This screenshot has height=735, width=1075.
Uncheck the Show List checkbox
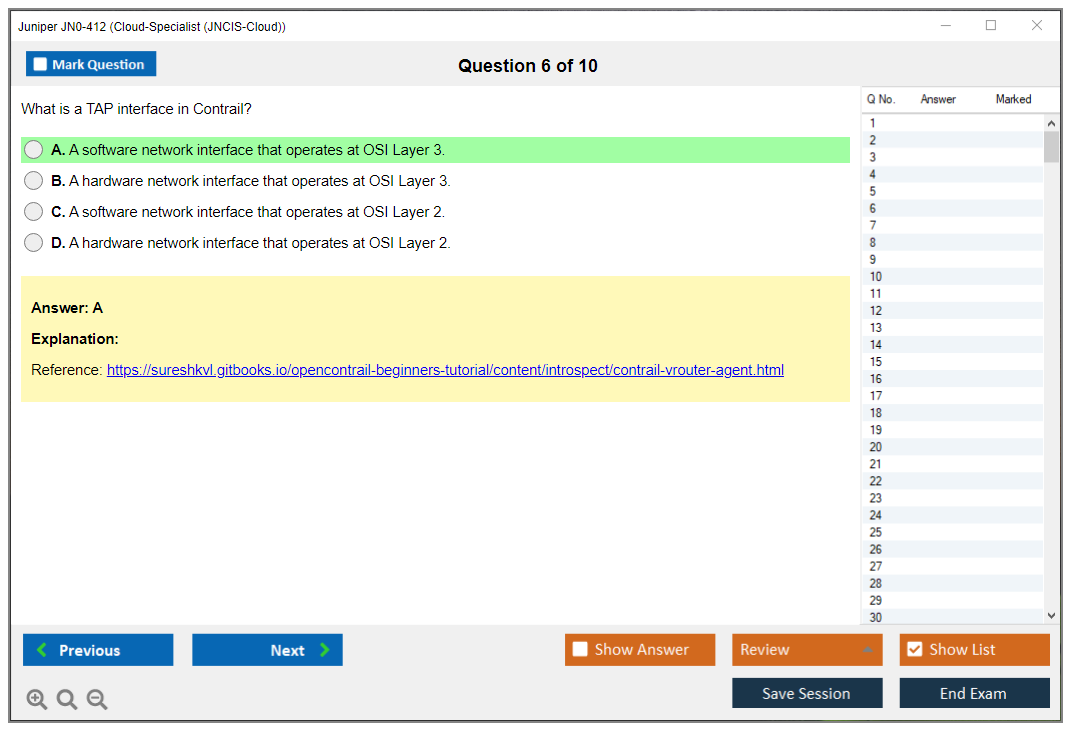914,650
